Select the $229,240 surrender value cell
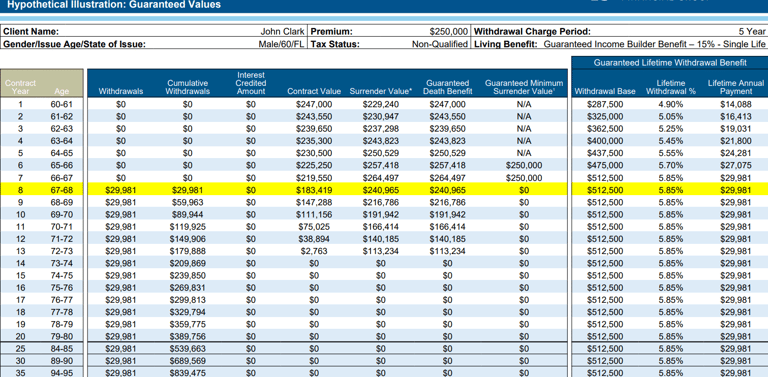768x377 pixels. click(381, 104)
